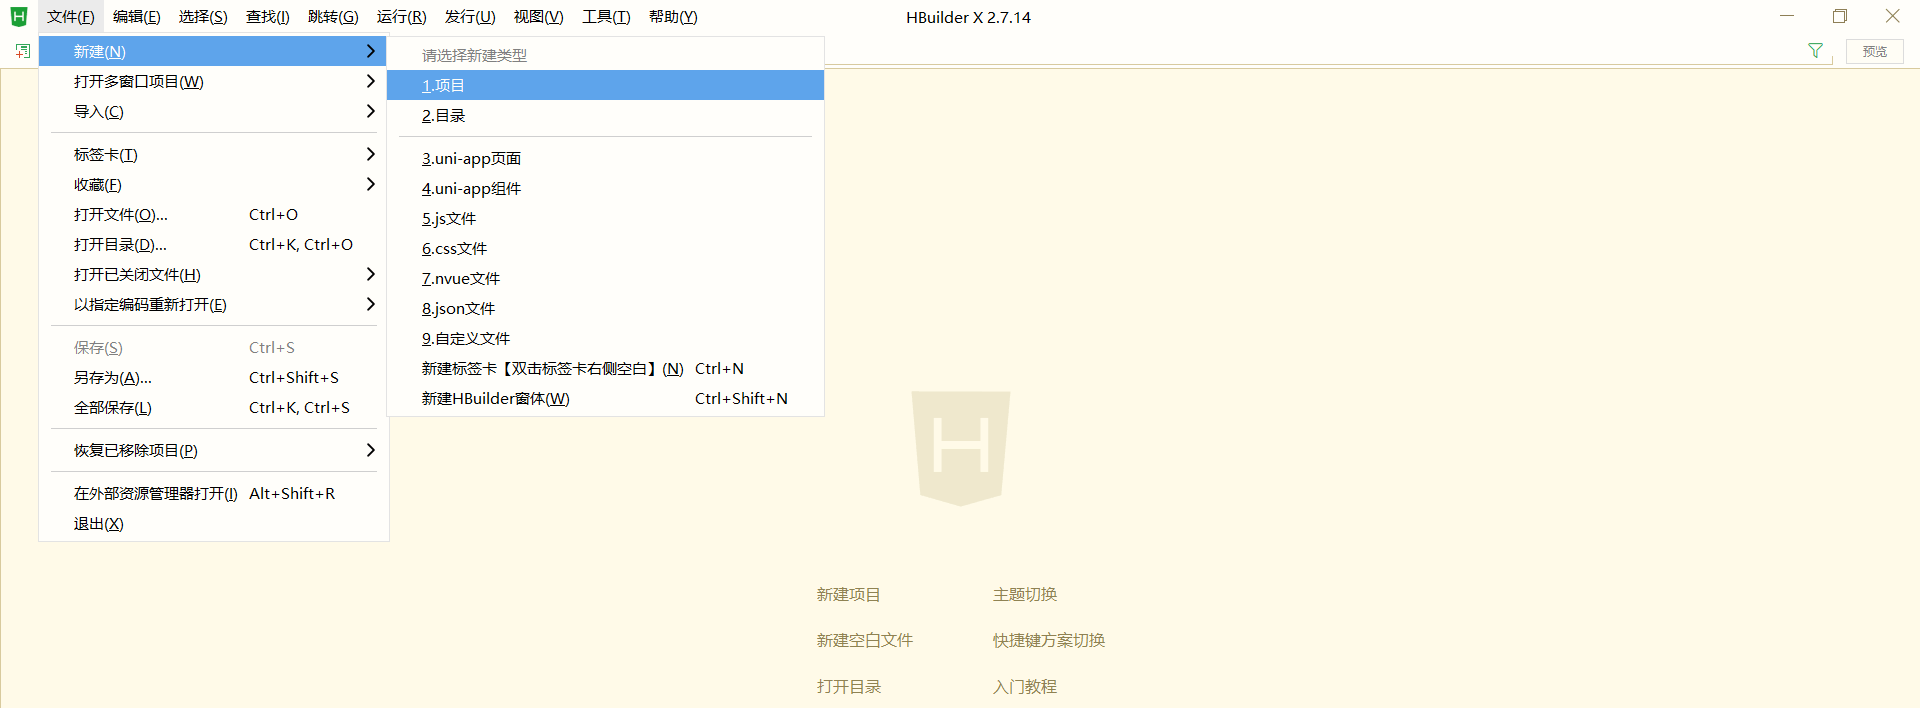The width and height of the screenshot is (1920, 708).
Task: Click the 入门教程 link
Action: pos(1024,687)
